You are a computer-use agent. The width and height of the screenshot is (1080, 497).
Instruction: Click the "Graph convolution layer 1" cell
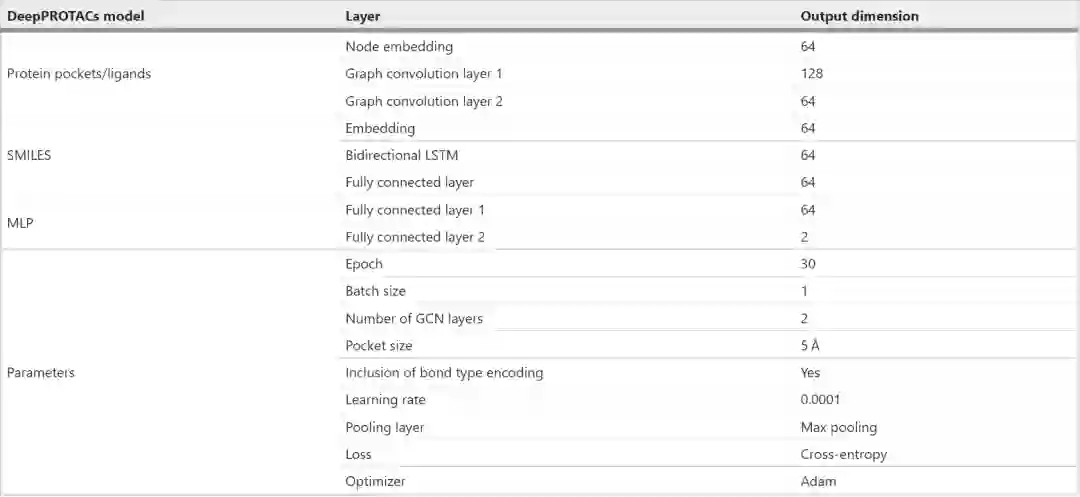[x=416, y=73]
